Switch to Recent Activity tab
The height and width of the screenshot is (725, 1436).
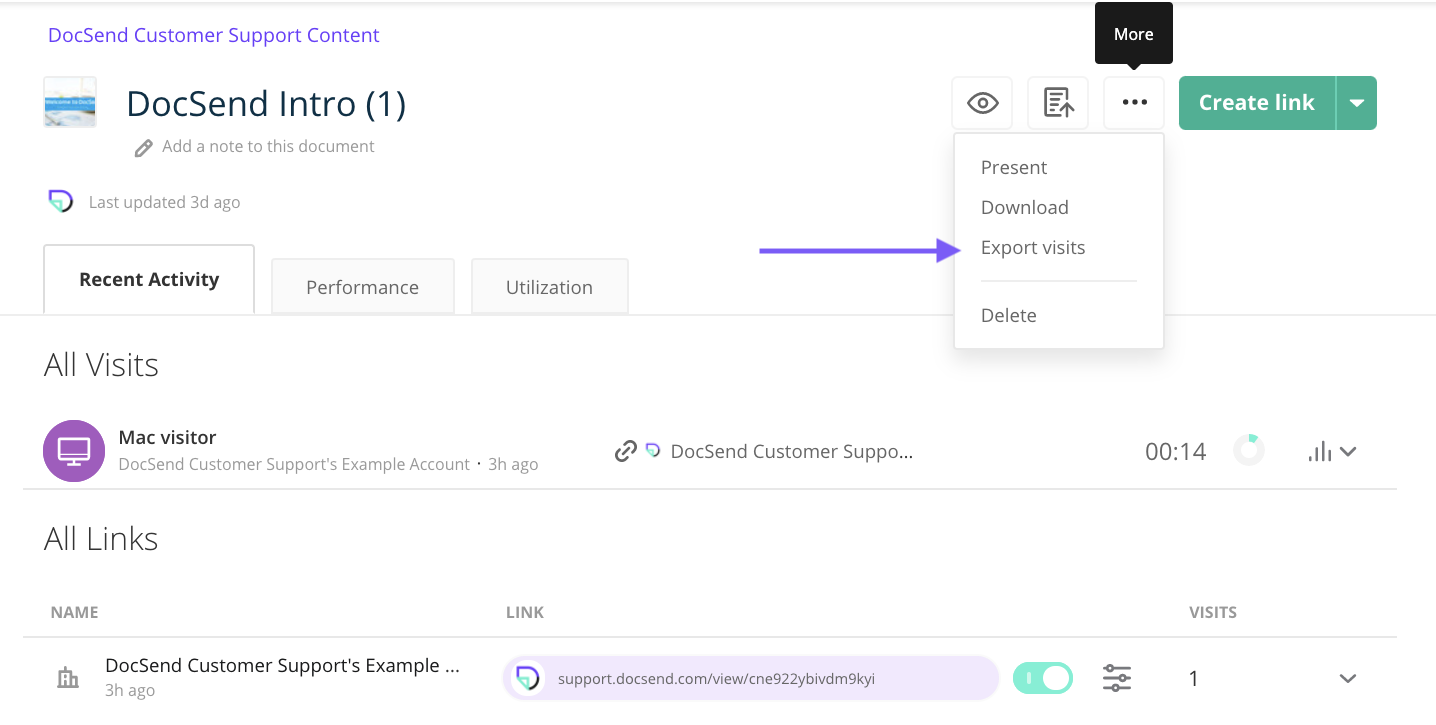[149, 279]
